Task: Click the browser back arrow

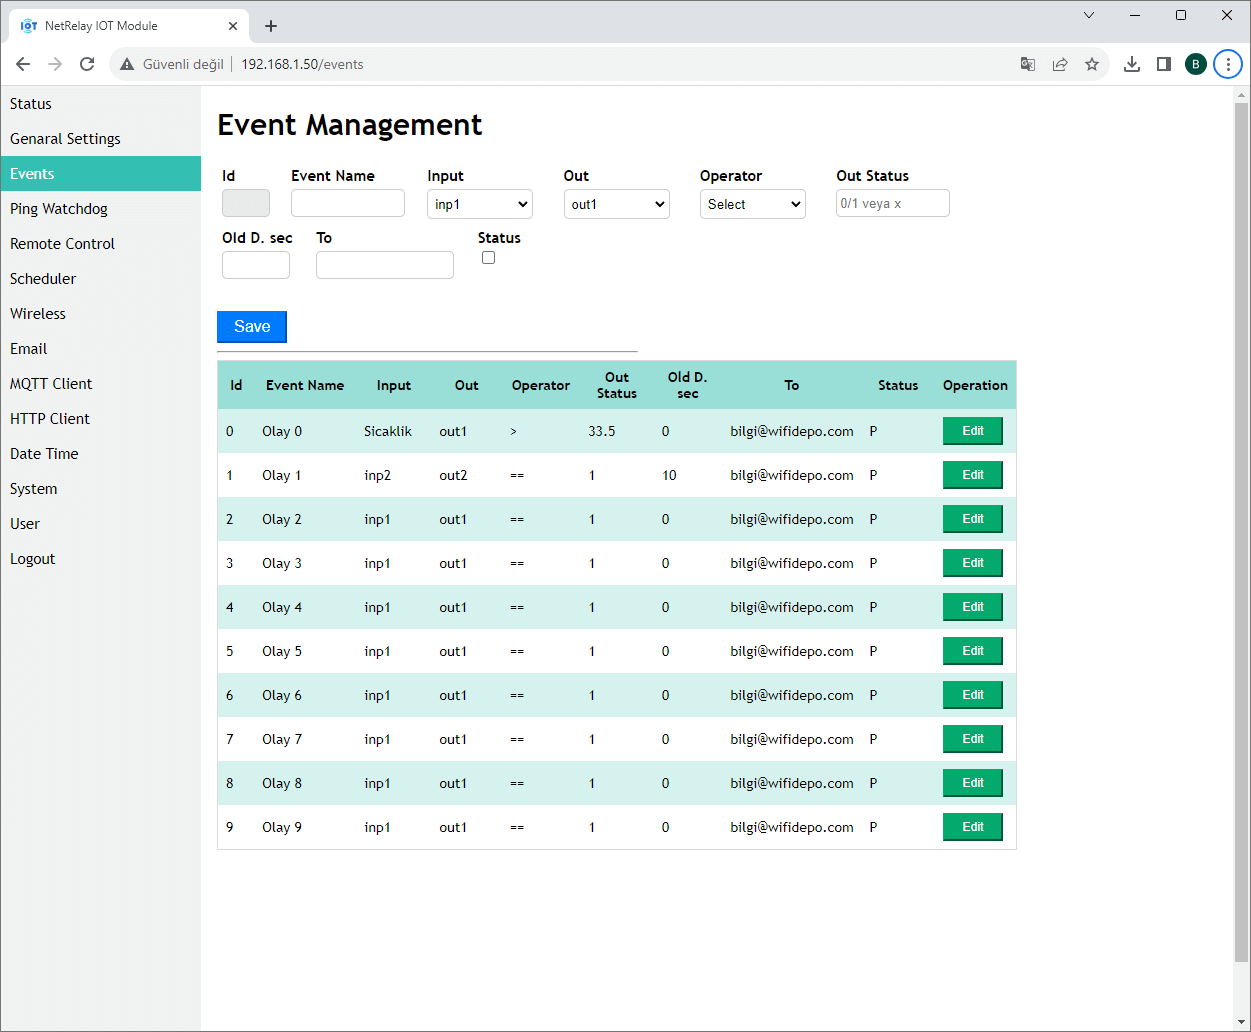Action: (x=23, y=64)
